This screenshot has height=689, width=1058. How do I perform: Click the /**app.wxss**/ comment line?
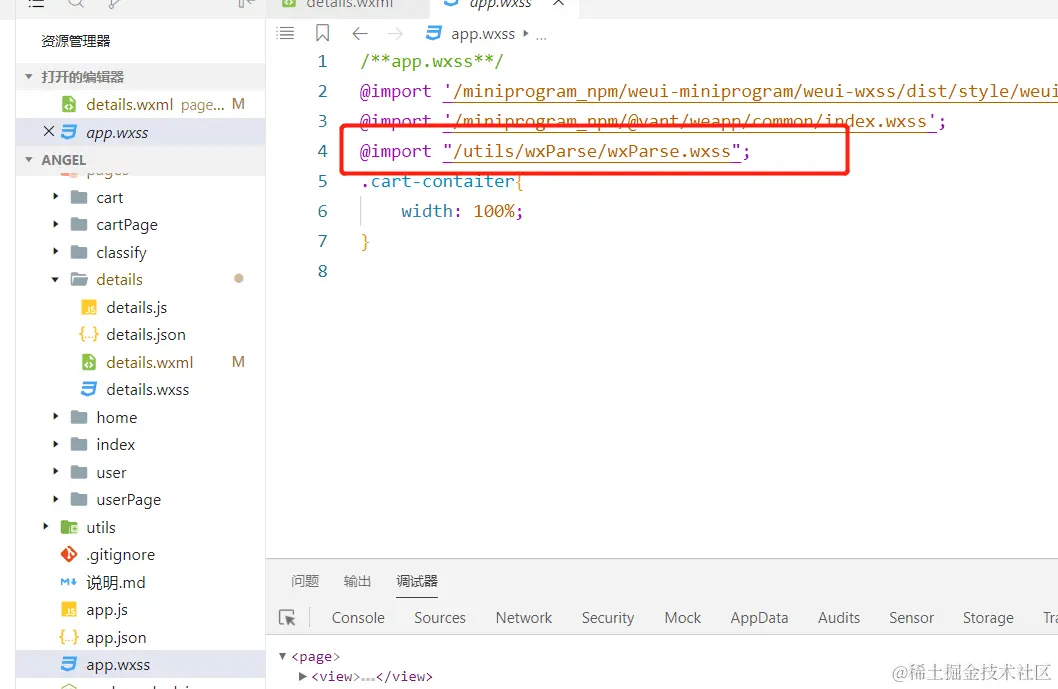click(x=432, y=61)
